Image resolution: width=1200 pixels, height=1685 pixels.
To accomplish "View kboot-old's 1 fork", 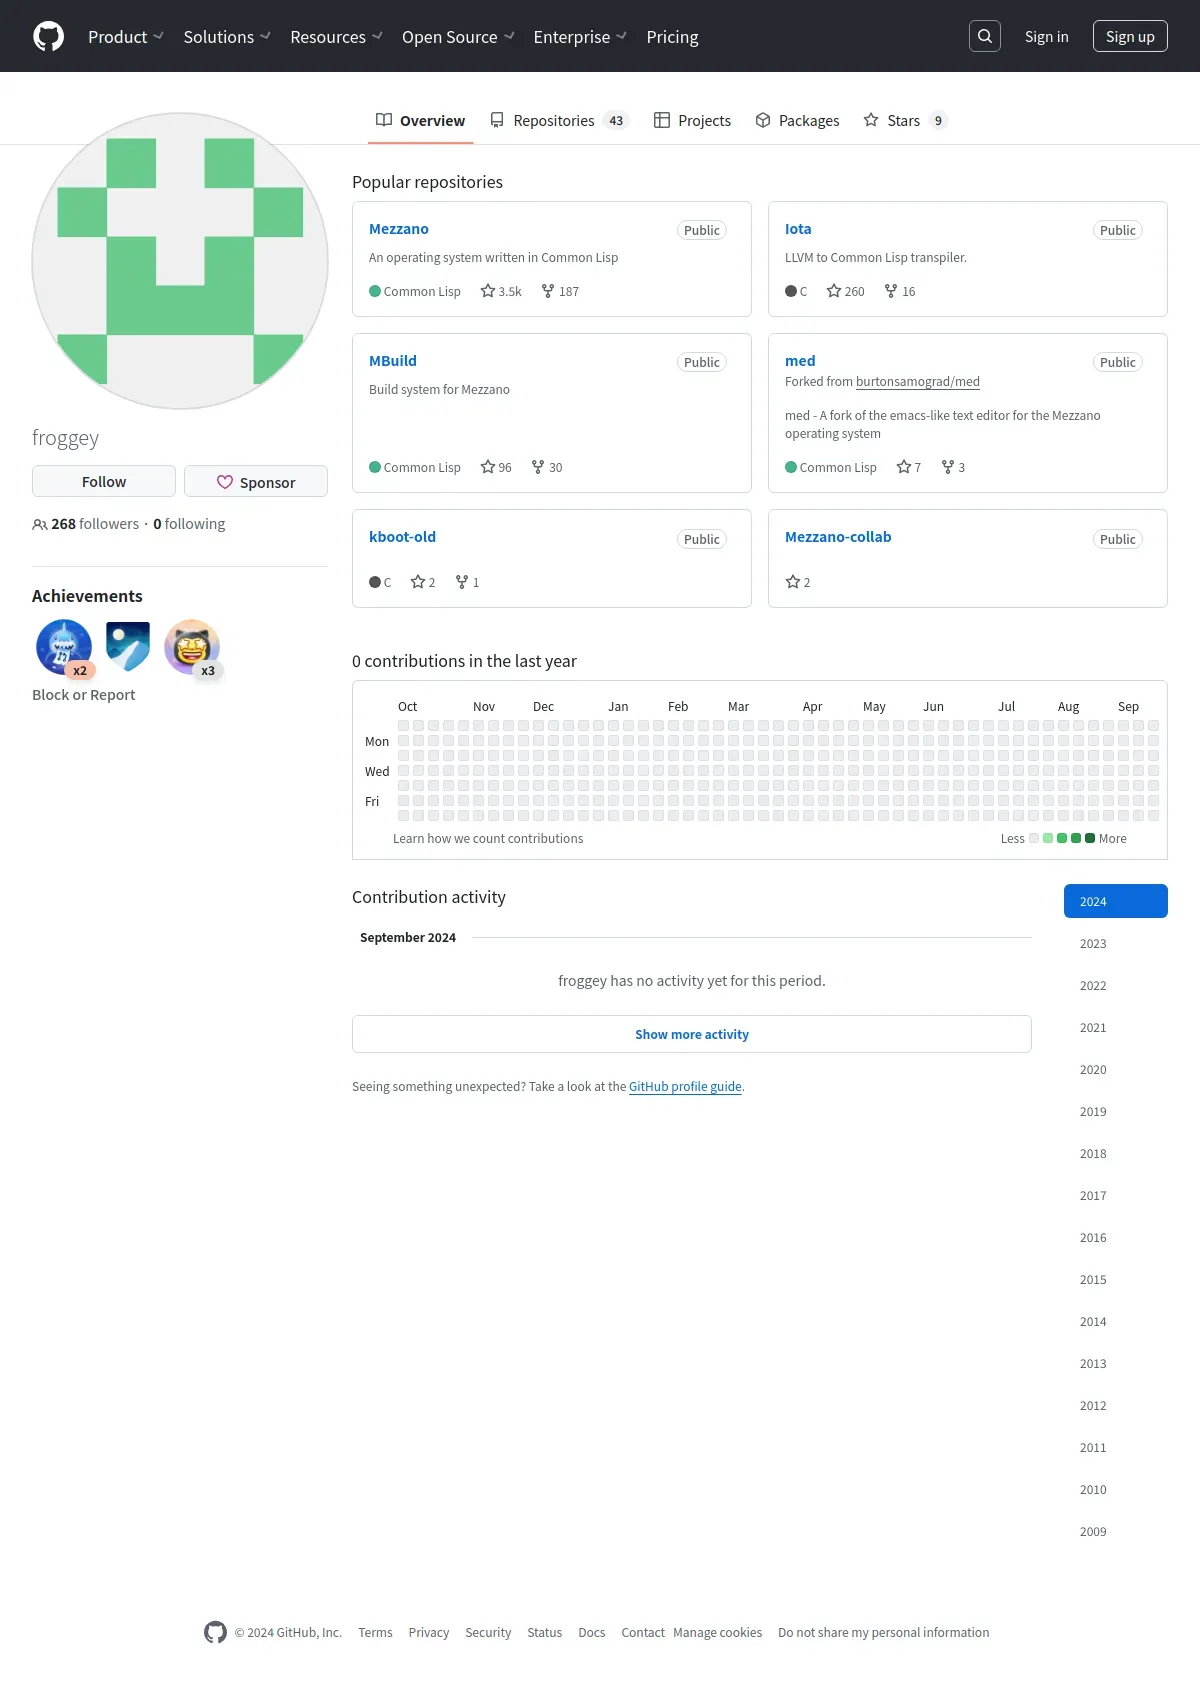I will pyautogui.click(x=467, y=582).
